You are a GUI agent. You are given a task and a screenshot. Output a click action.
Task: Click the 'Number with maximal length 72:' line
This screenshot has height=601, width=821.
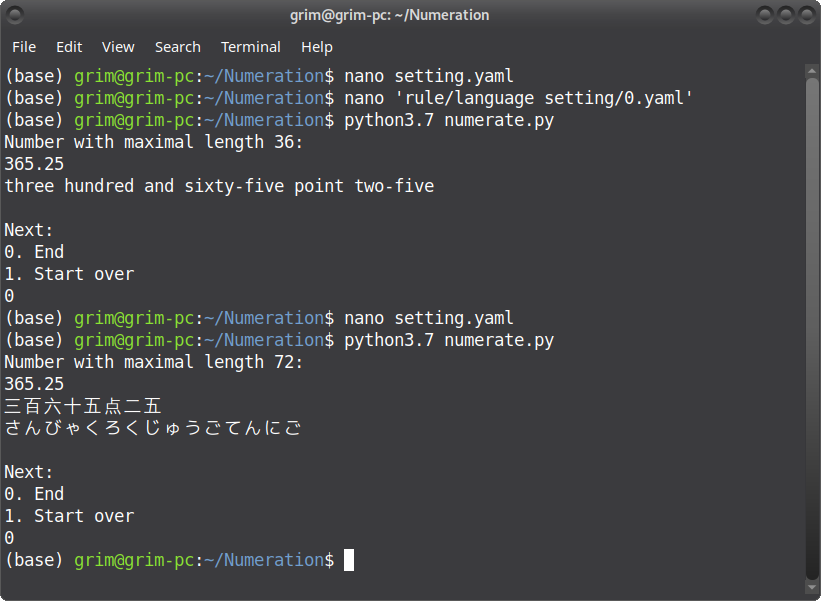pos(154,362)
